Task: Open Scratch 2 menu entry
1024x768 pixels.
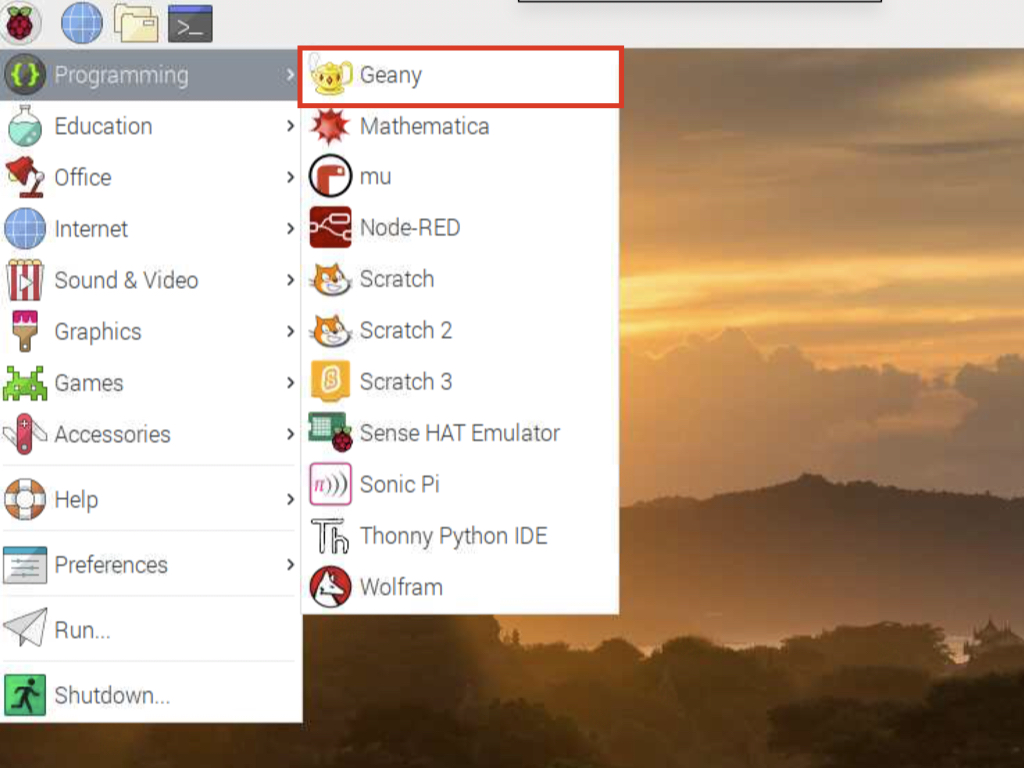Action: pos(460,330)
